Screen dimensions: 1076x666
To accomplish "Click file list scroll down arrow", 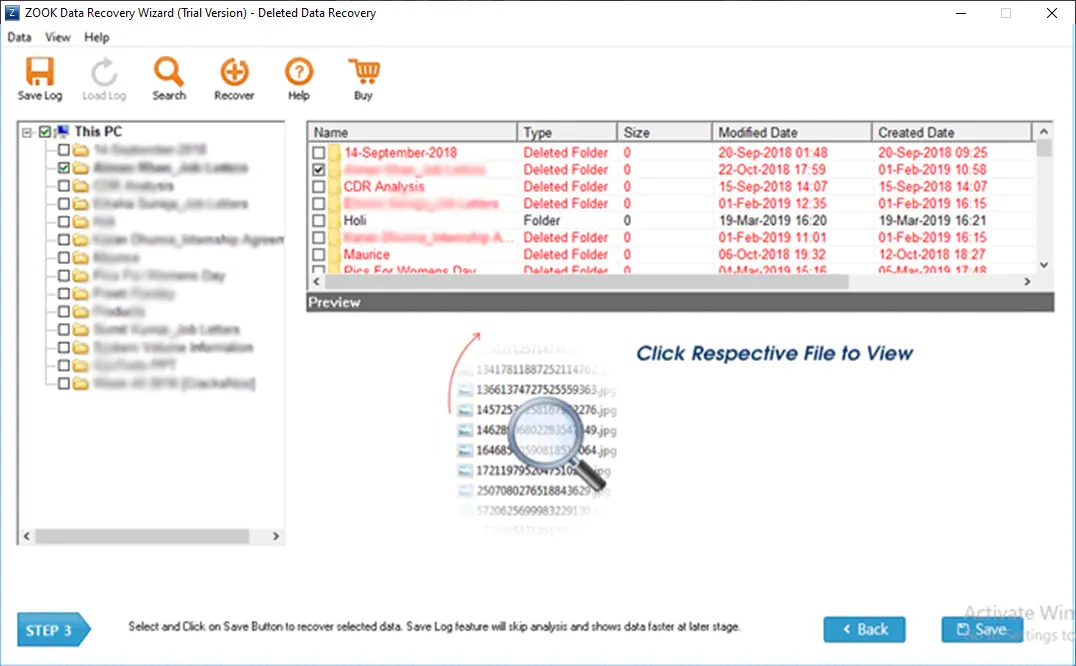I will point(1044,265).
